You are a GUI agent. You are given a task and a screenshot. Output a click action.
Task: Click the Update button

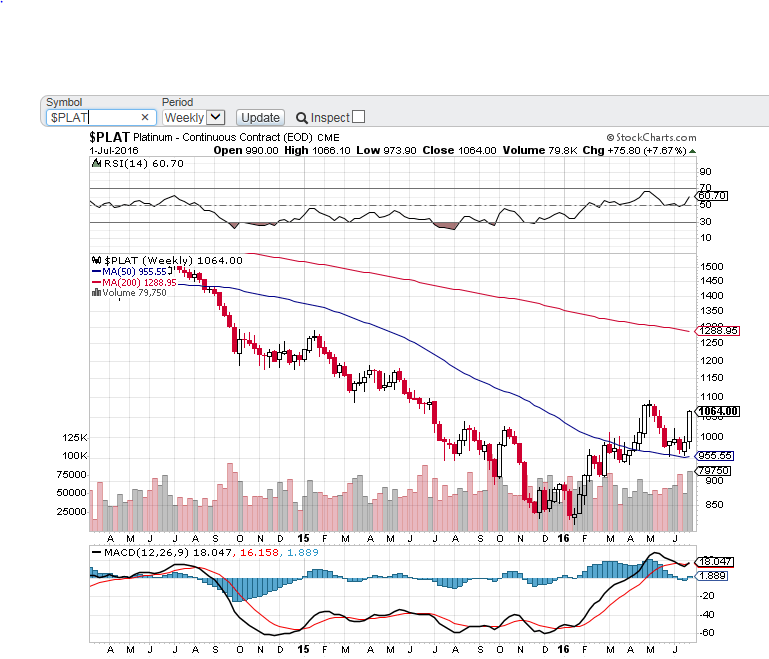(x=260, y=118)
